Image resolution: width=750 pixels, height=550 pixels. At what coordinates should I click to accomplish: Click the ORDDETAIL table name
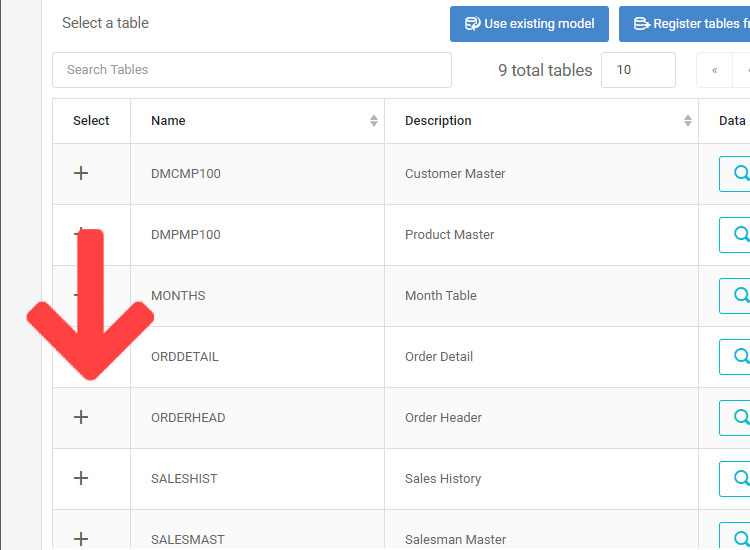185,357
